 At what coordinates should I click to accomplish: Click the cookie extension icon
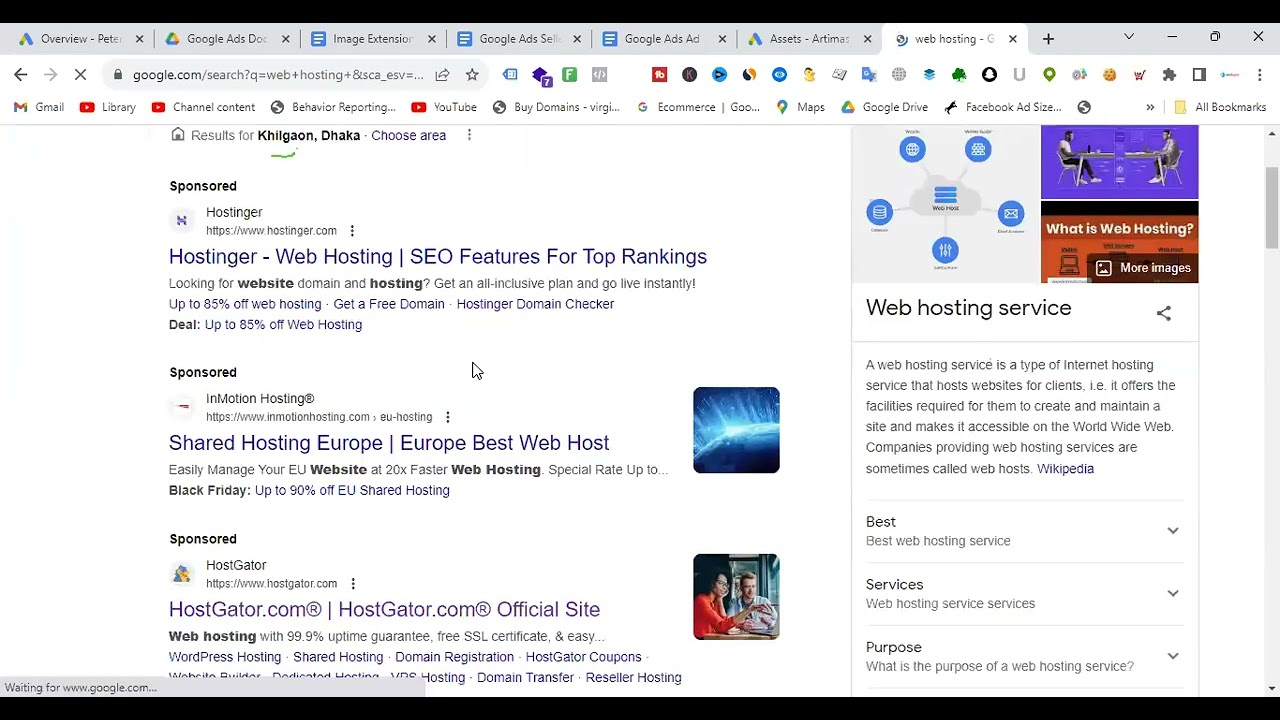(1109, 75)
